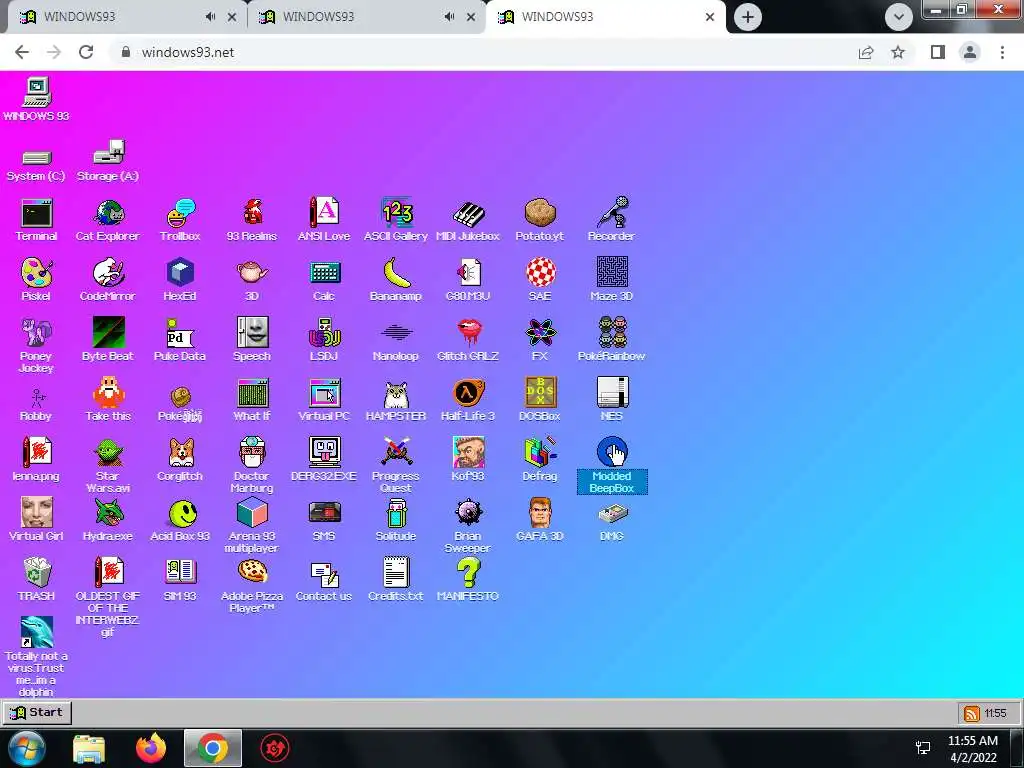Image resolution: width=1024 pixels, height=768 pixels.
Task: Open the Take this icon
Action: (x=108, y=393)
